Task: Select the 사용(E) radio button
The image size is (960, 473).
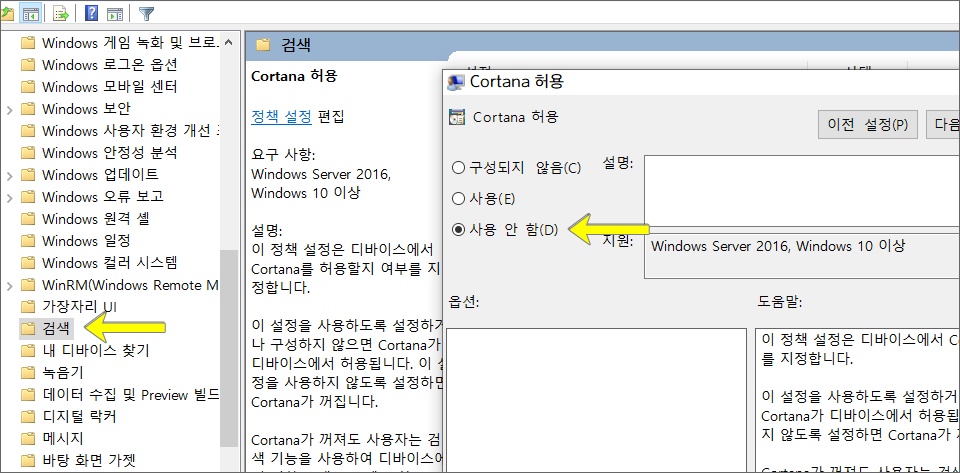Action: click(x=458, y=198)
